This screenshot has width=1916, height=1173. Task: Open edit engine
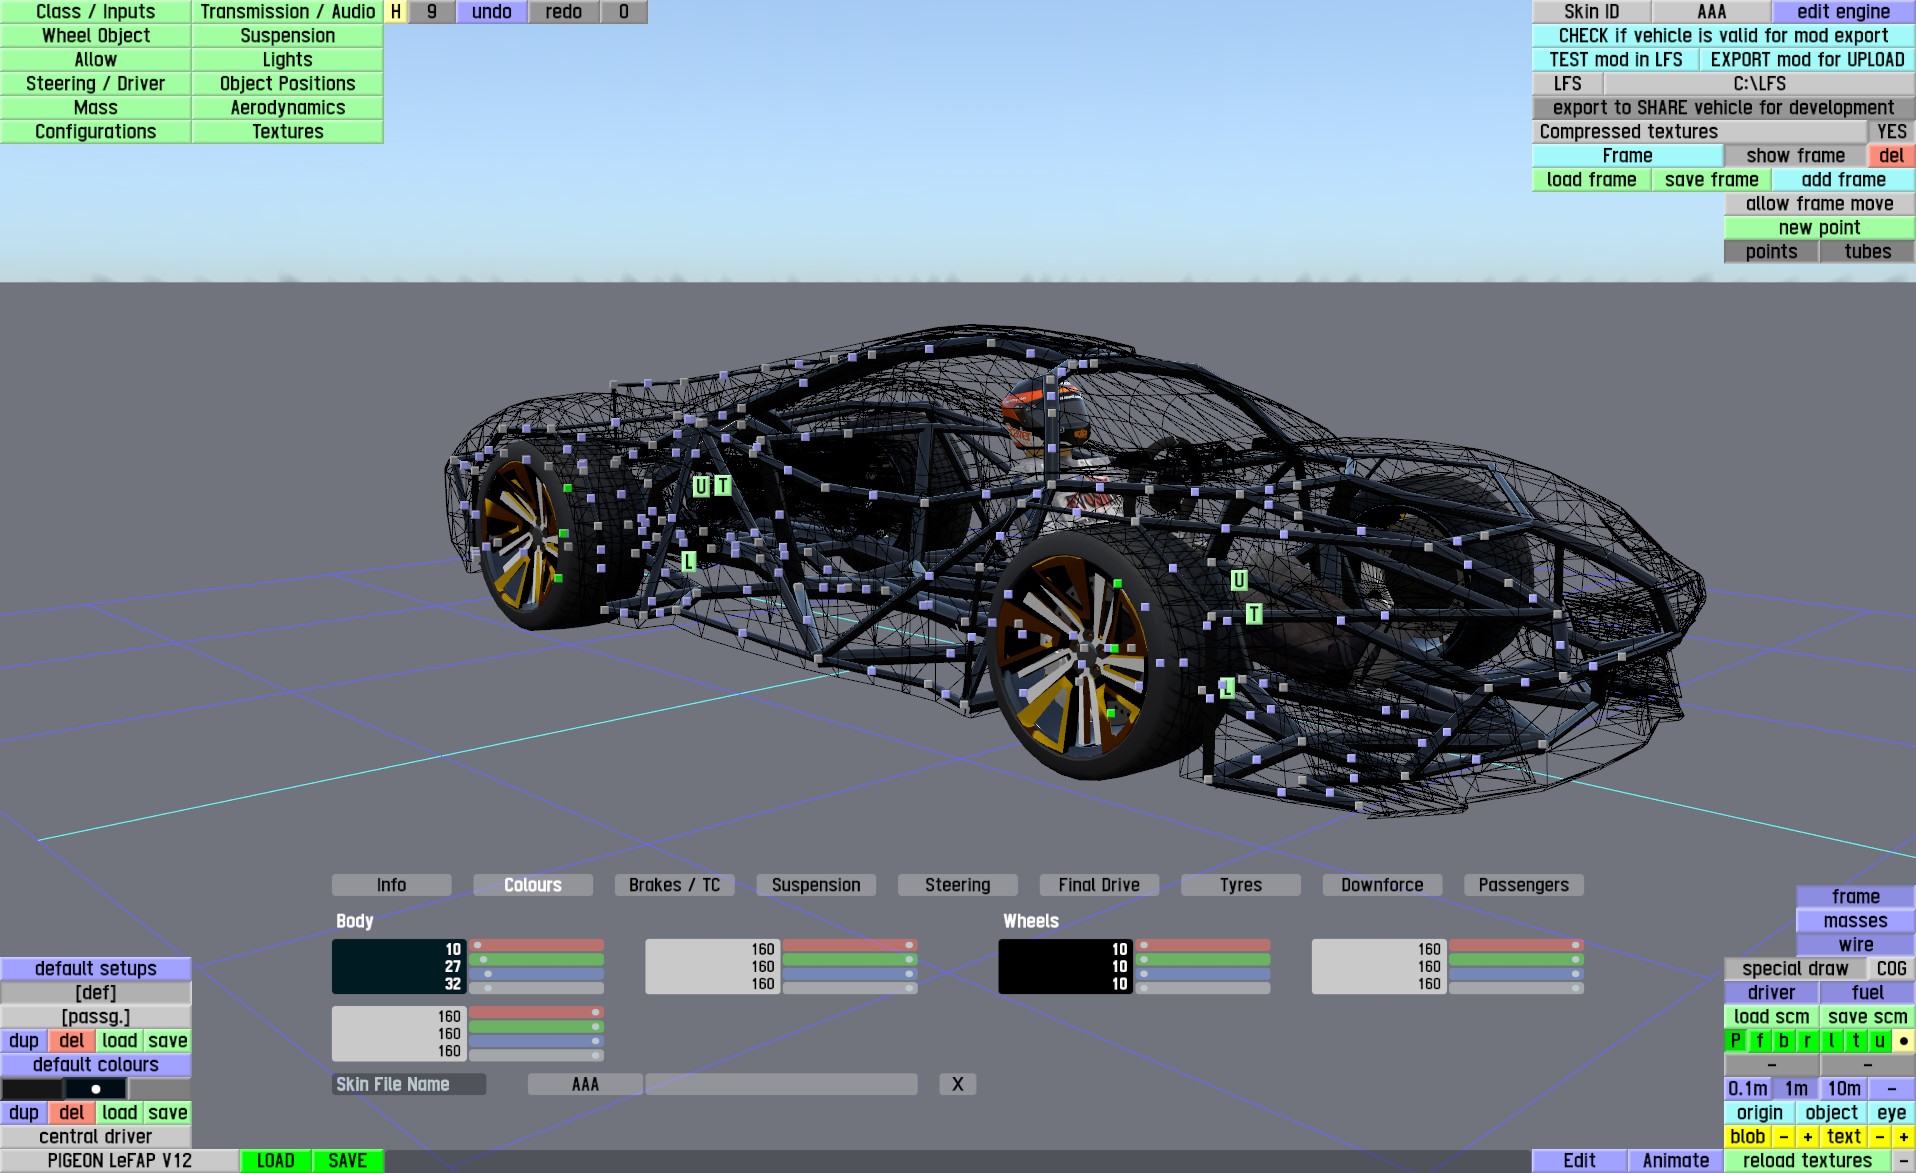pyautogui.click(x=1843, y=12)
